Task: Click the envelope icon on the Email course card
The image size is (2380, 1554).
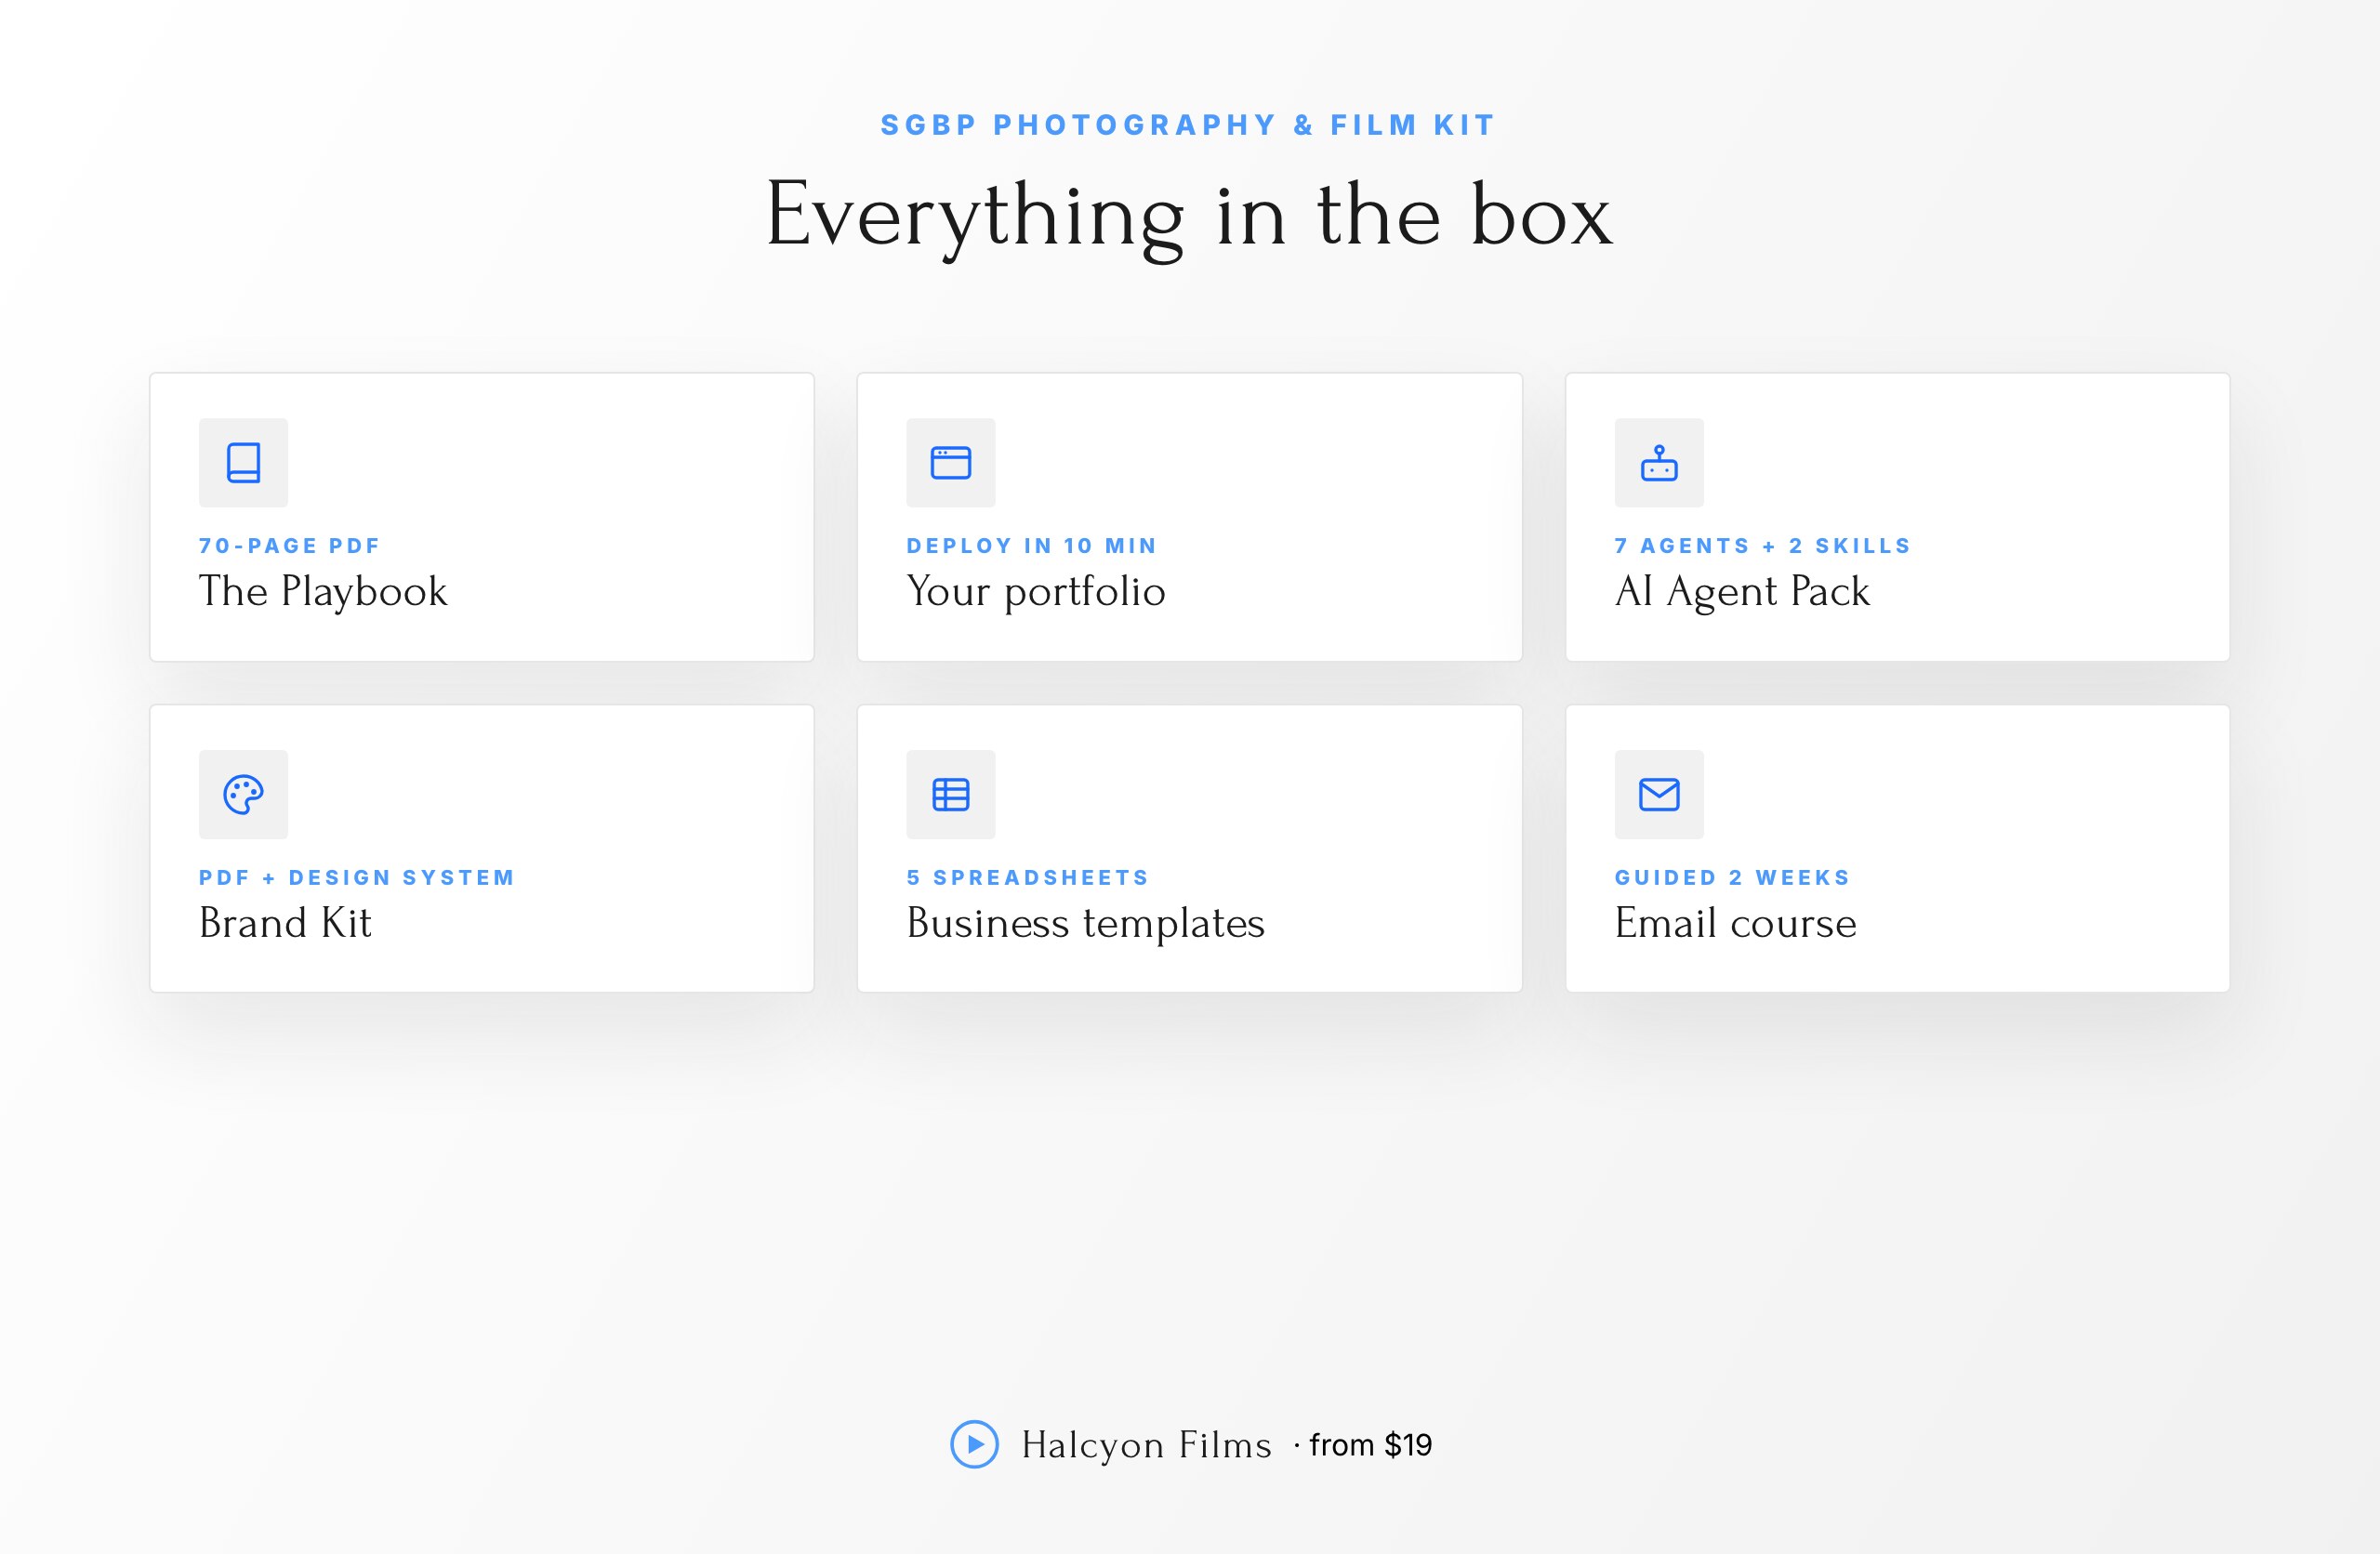Action: (x=1659, y=795)
